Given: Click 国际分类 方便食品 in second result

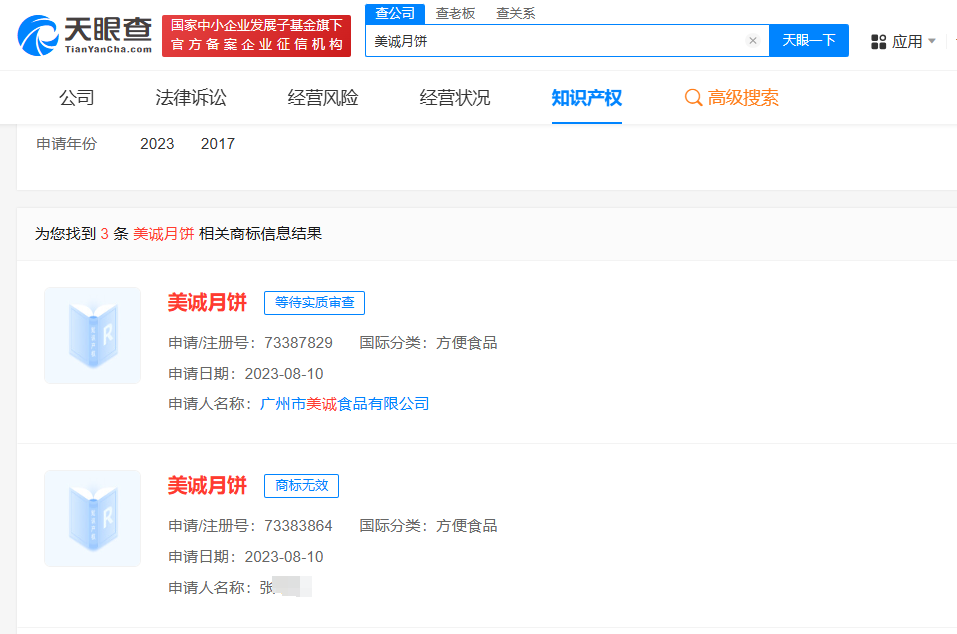Looking at the screenshot, I should (428, 526).
